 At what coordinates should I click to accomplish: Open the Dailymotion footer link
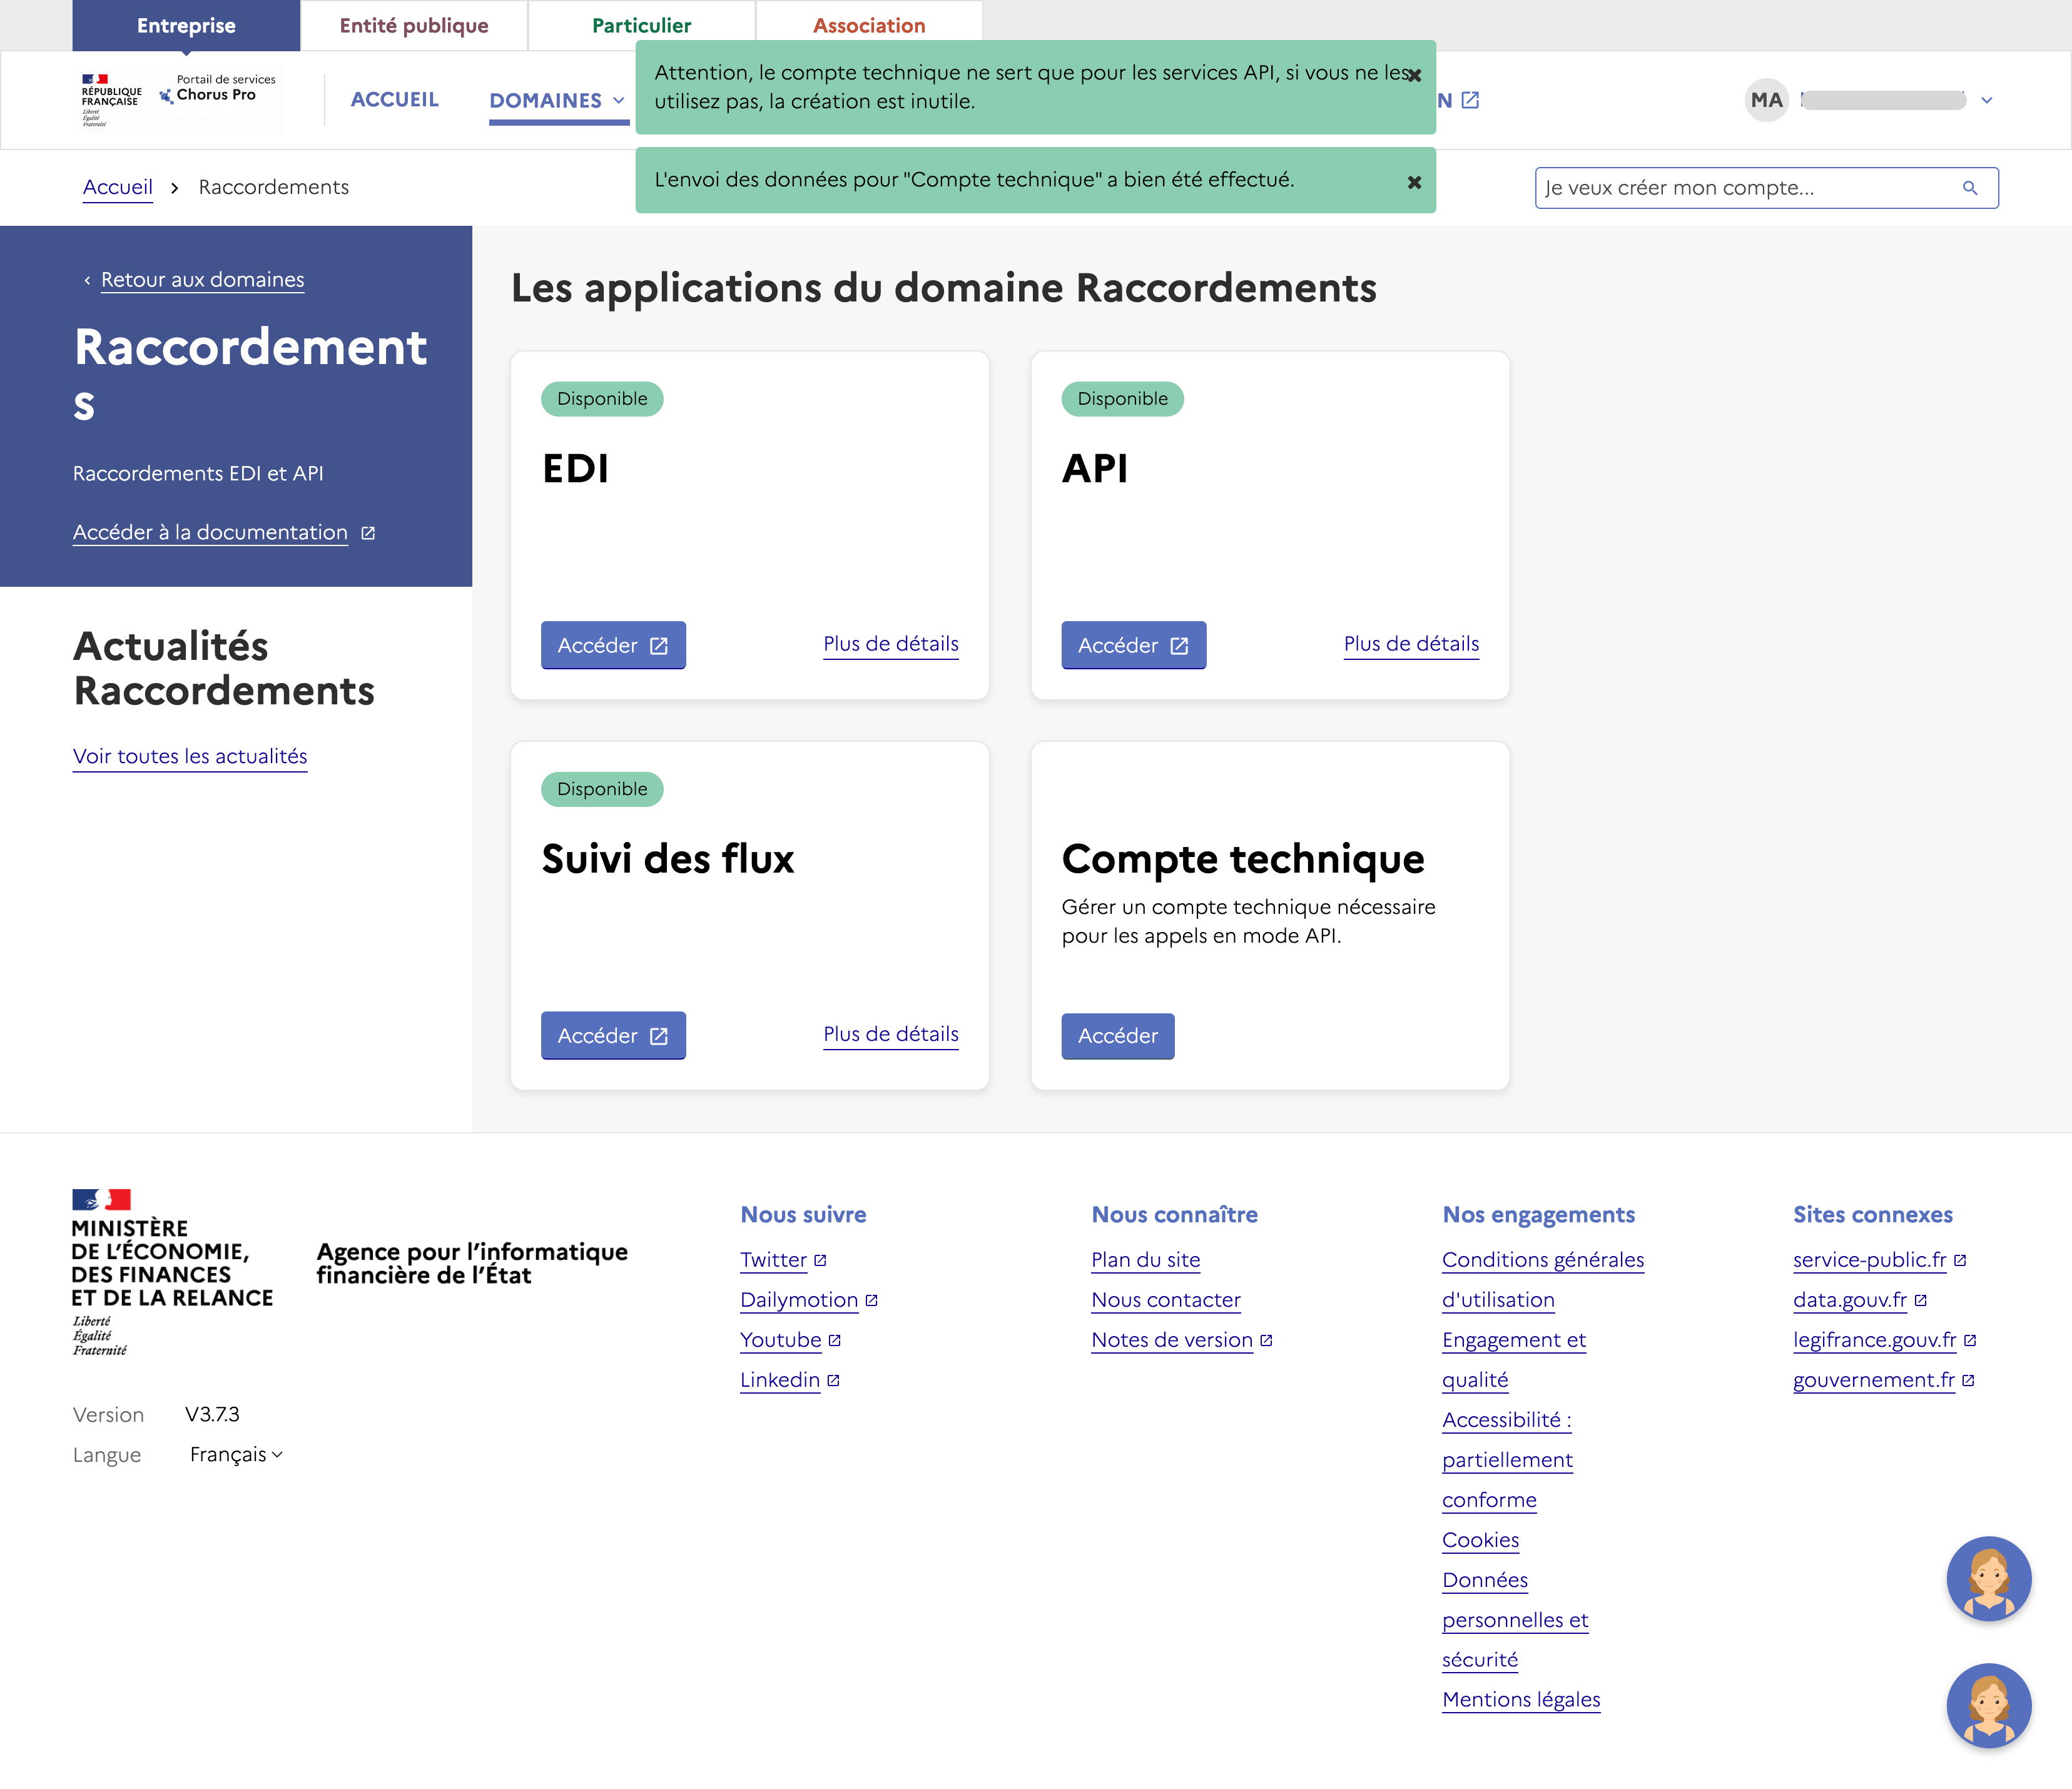799,1300
